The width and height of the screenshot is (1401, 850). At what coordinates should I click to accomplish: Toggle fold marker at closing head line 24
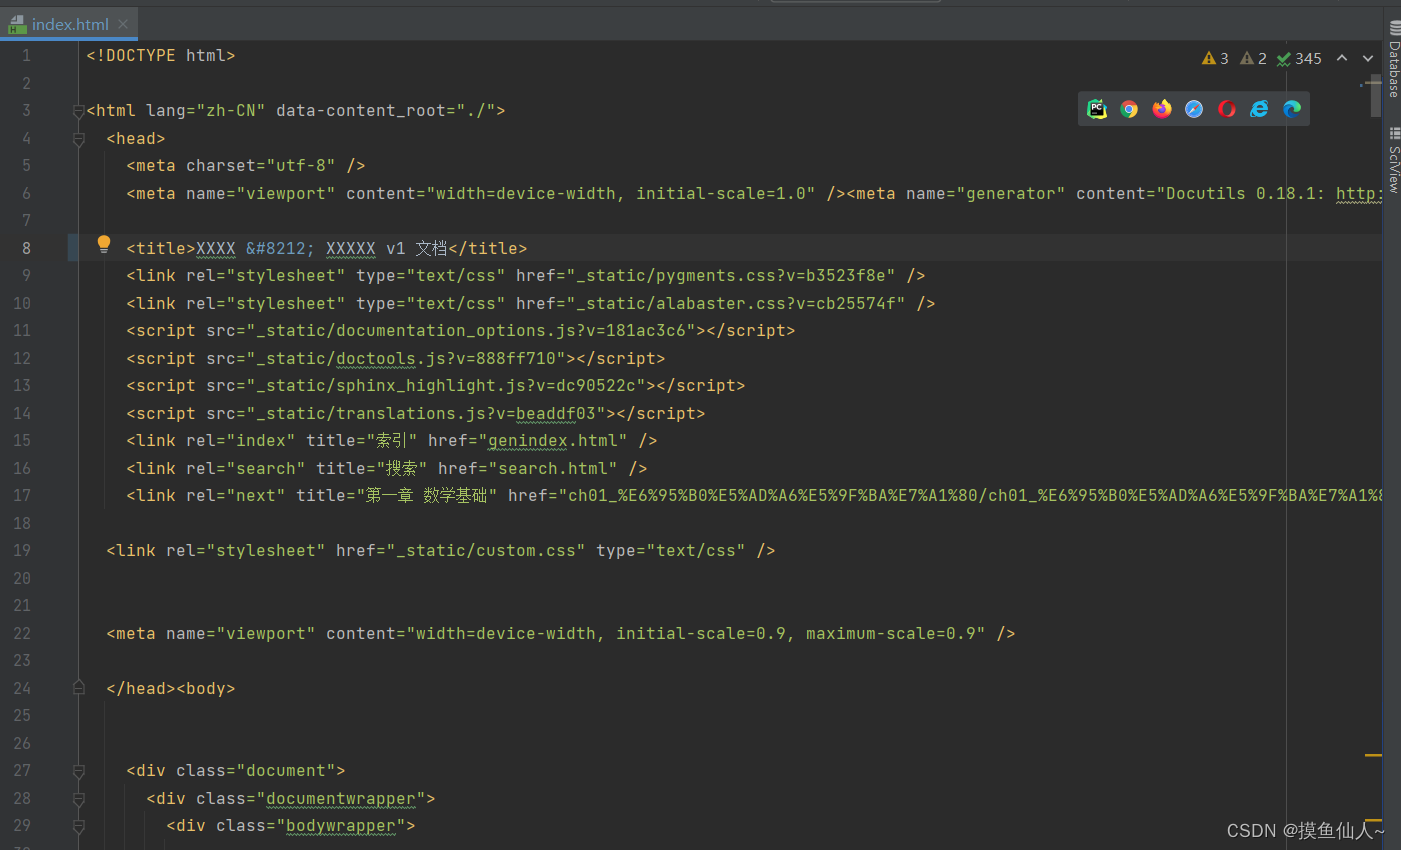point(78,688)
